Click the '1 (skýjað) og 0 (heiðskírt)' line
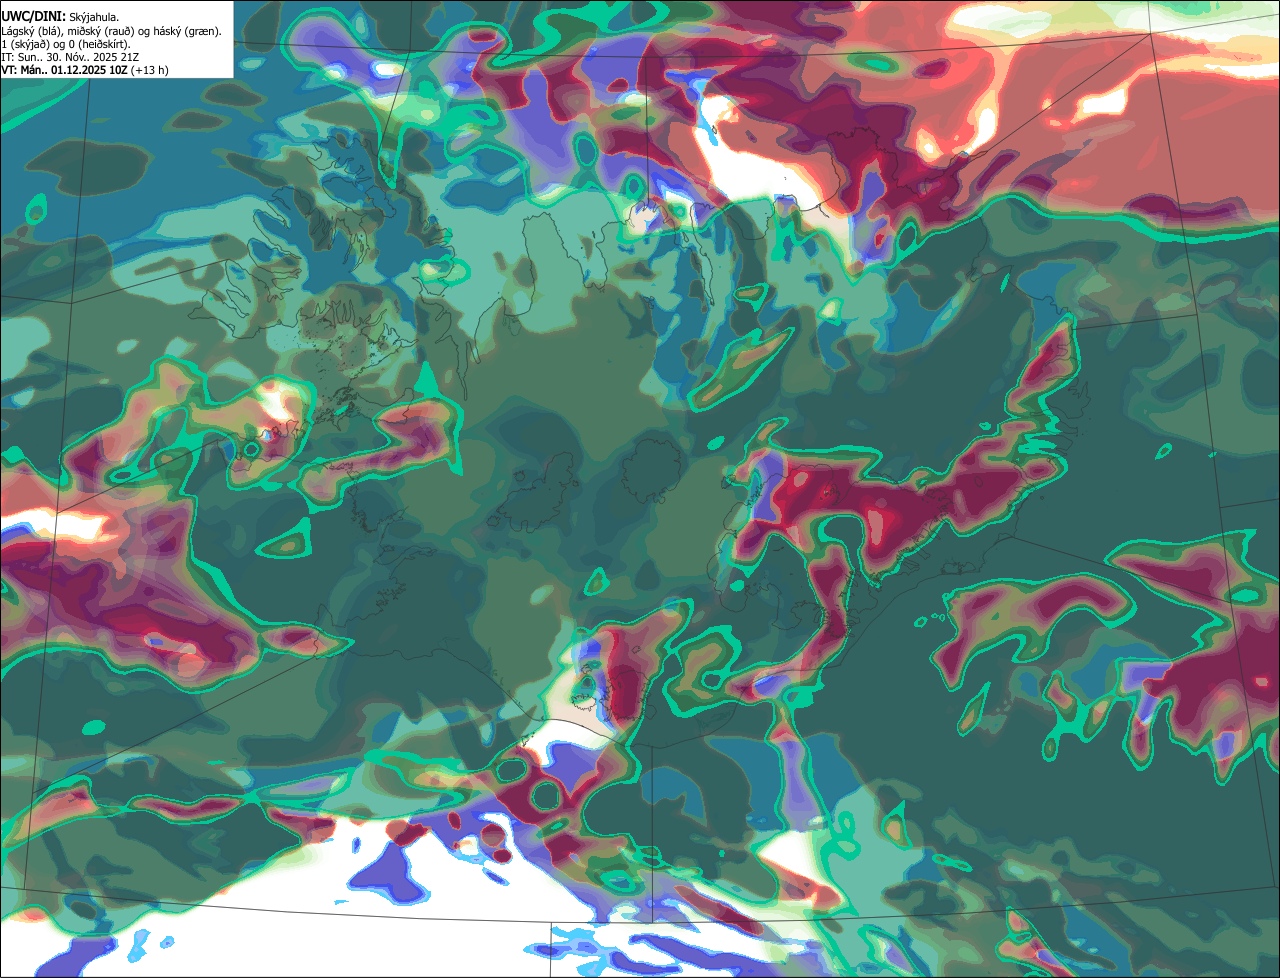1280x978 pixels. coord(66,44)
